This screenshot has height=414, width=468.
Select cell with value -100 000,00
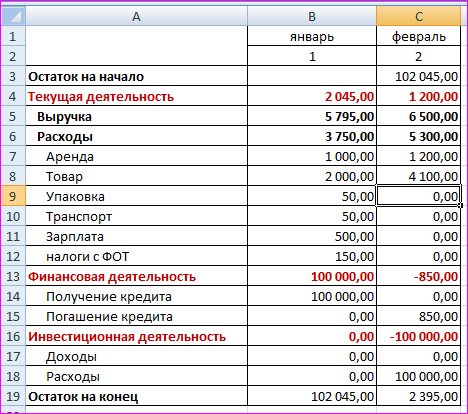419,336
